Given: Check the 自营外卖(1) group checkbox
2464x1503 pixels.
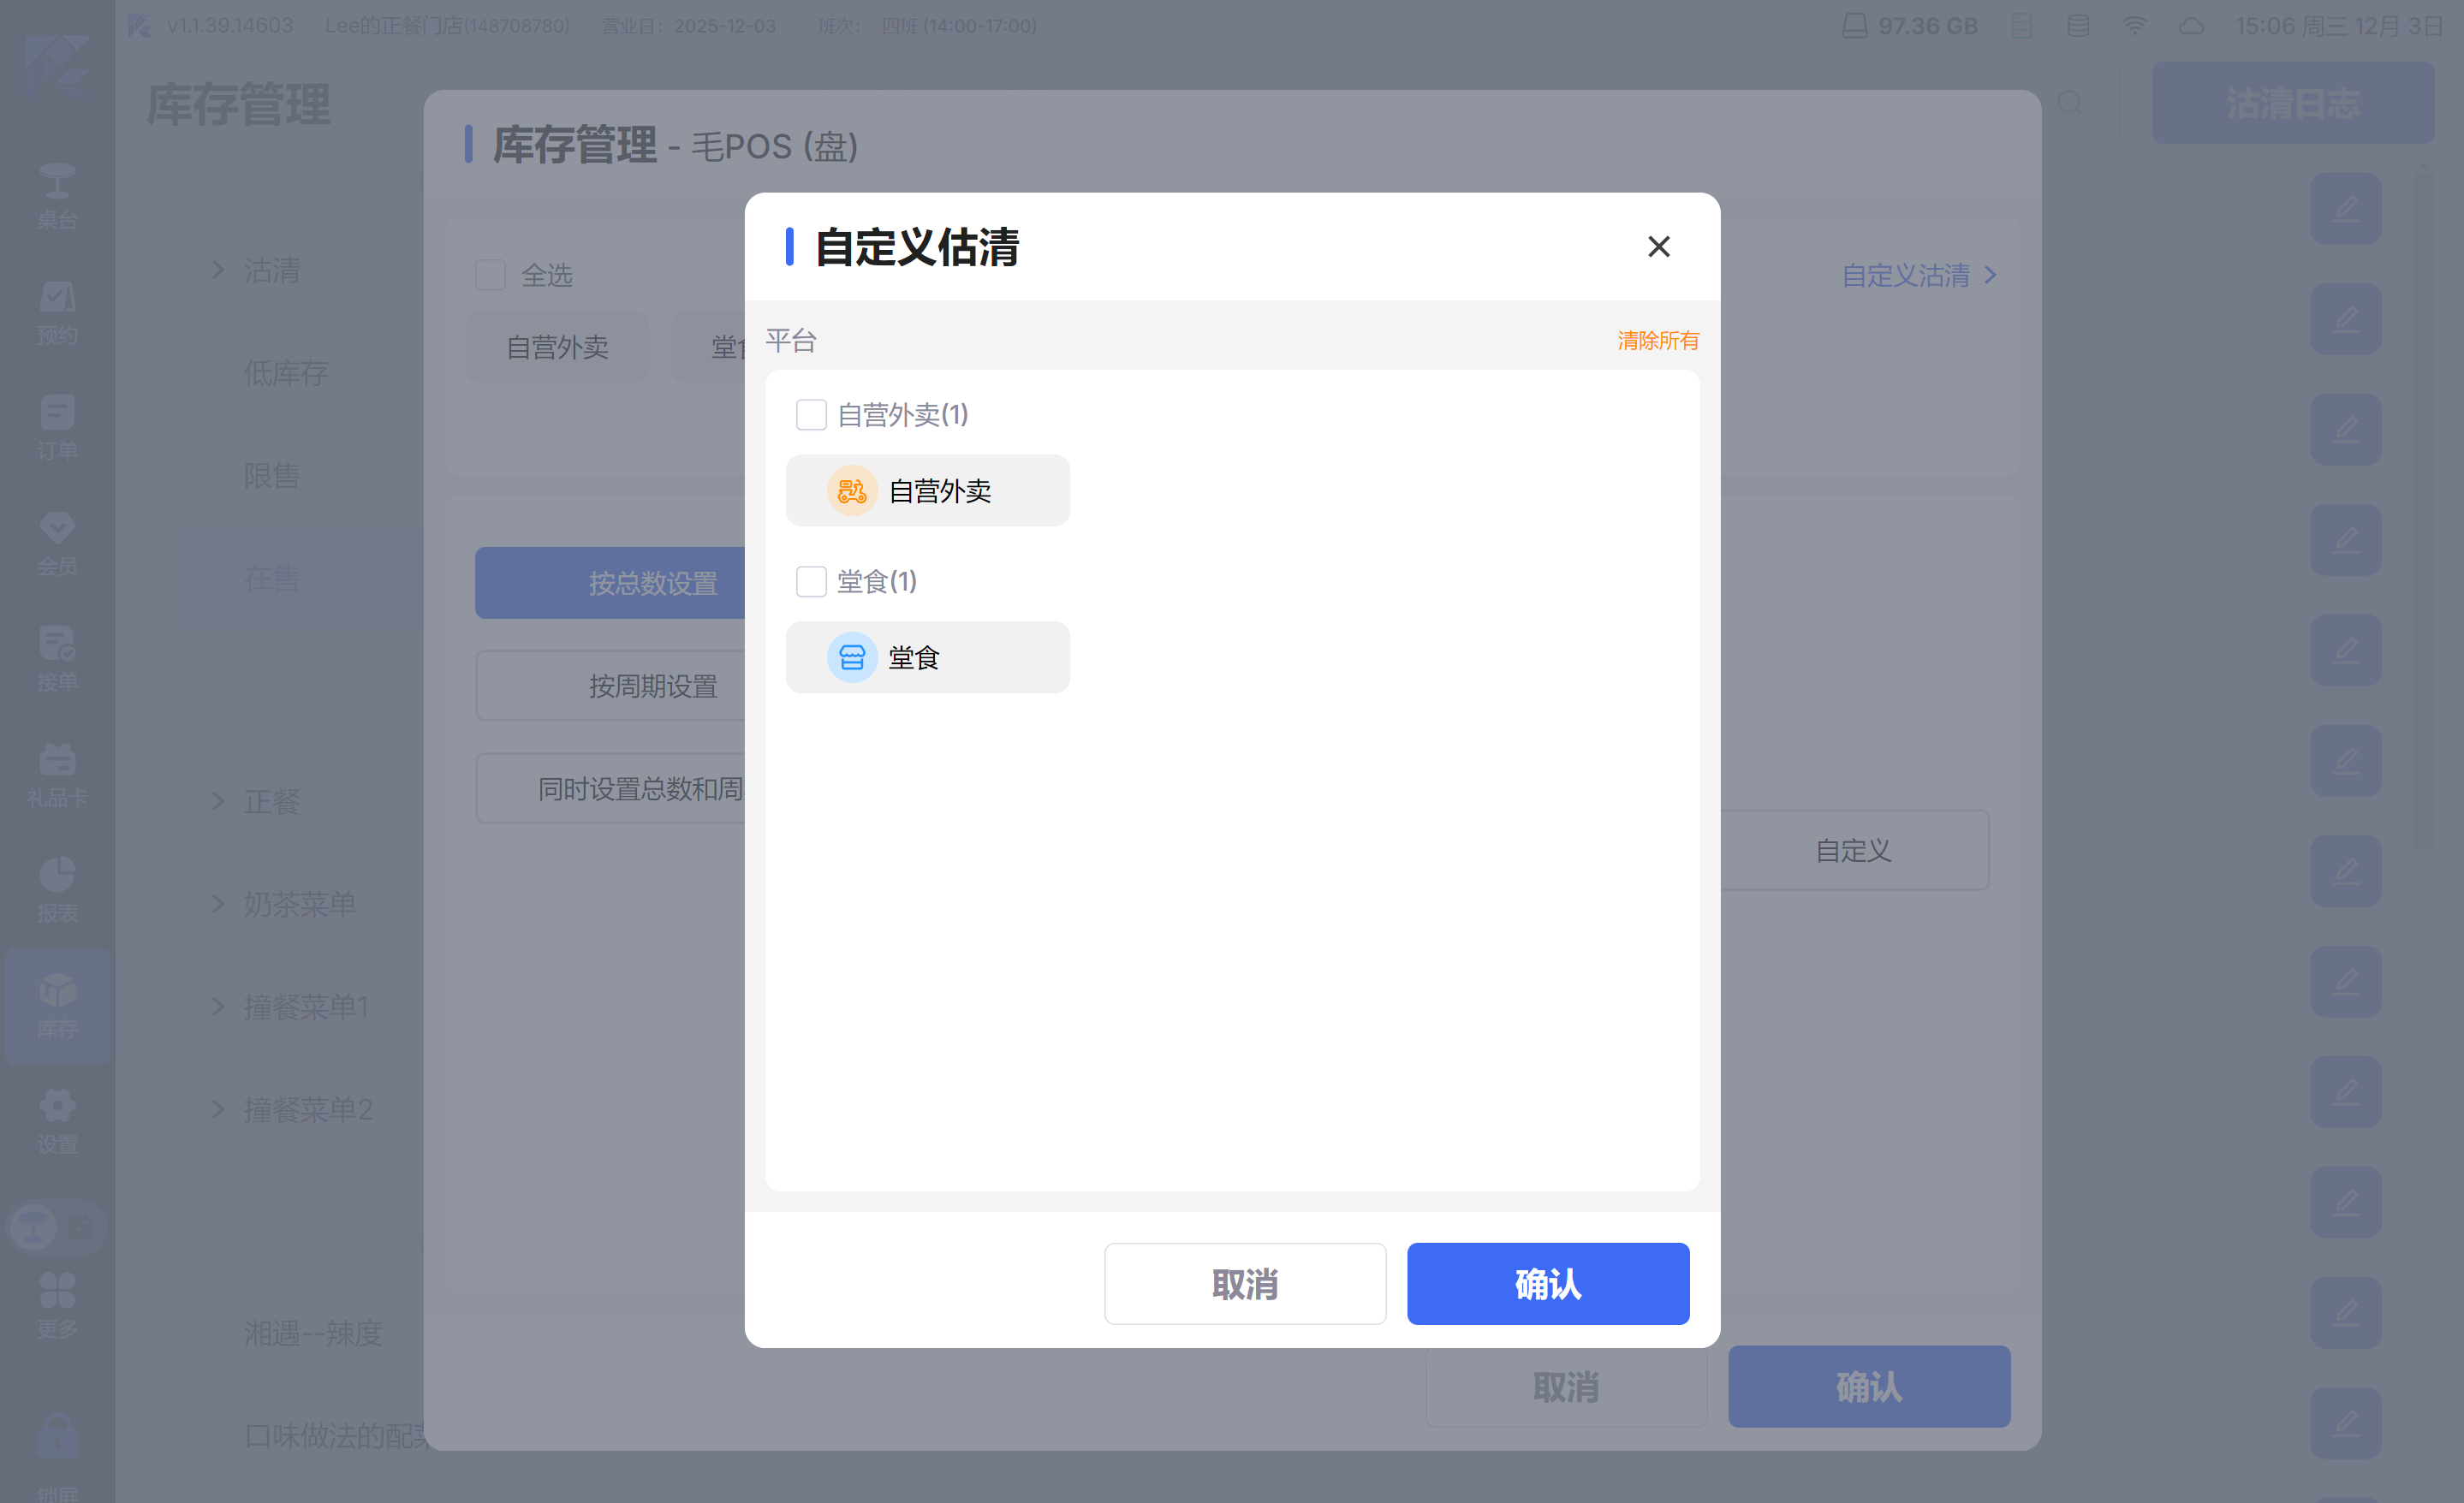Looking at the screenshot, I should pos(811,415).
